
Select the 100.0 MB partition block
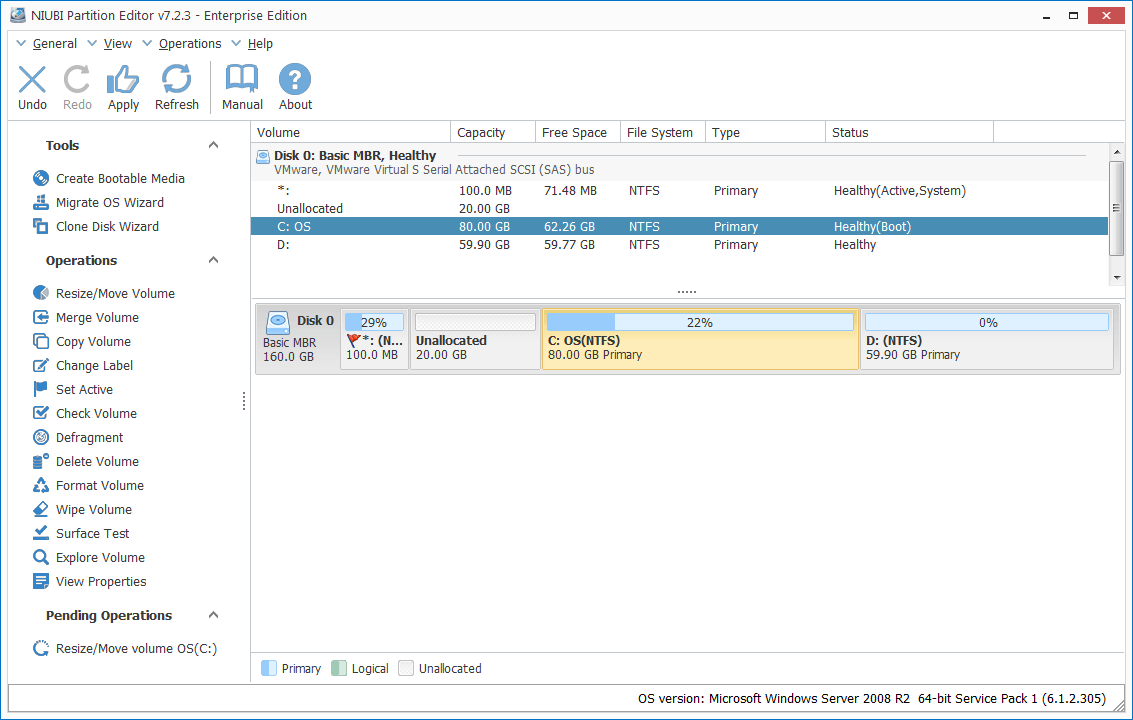pos(374,339)
